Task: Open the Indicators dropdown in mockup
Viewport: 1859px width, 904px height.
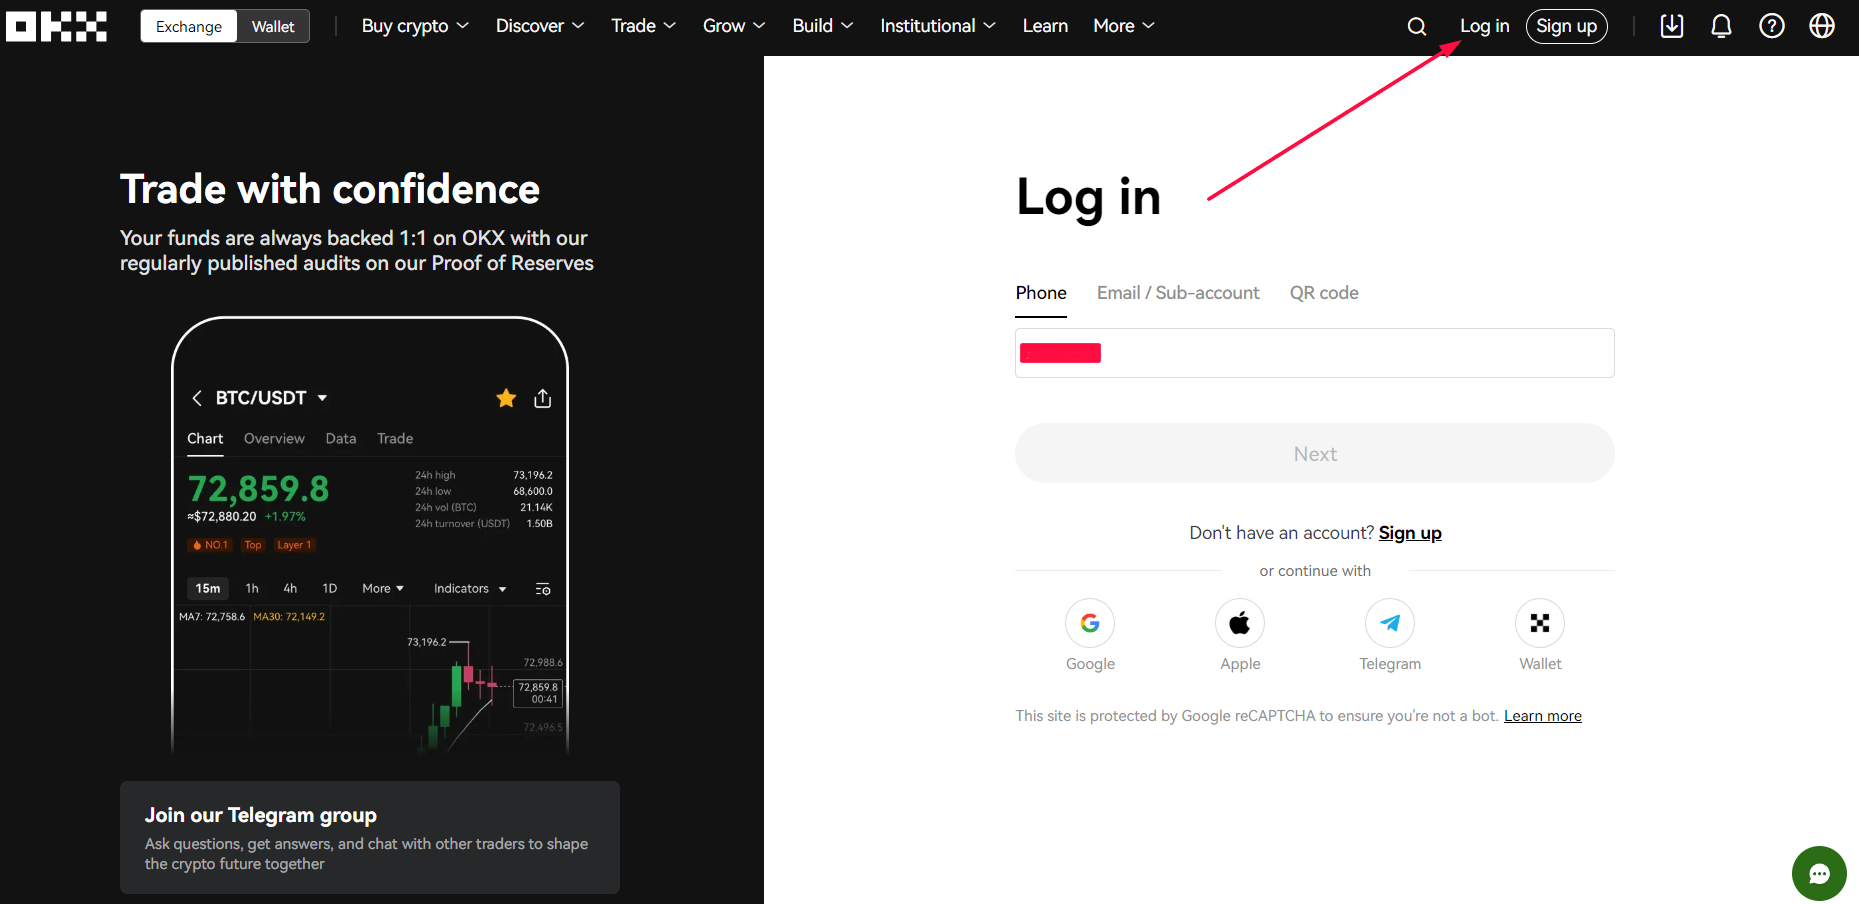Action: click(x=470, y=589)
